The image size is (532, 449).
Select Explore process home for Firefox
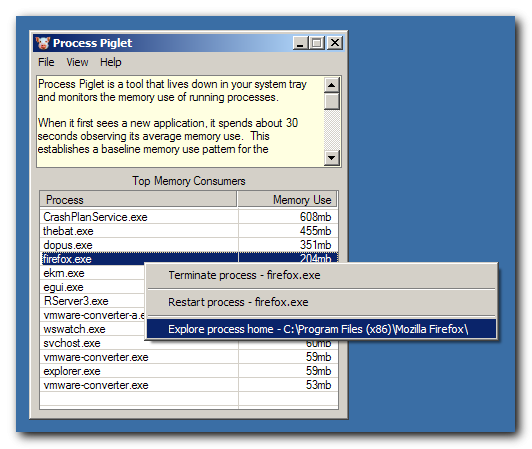322,329
